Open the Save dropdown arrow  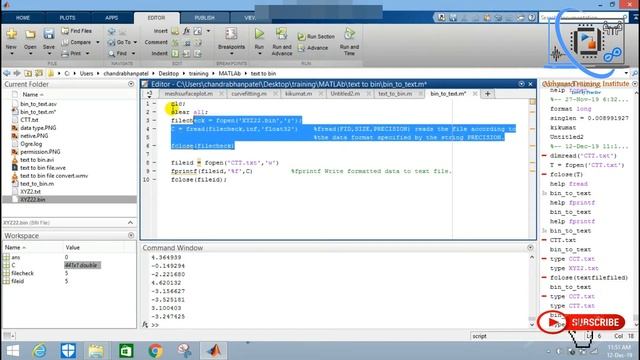(x=49, y=54)
